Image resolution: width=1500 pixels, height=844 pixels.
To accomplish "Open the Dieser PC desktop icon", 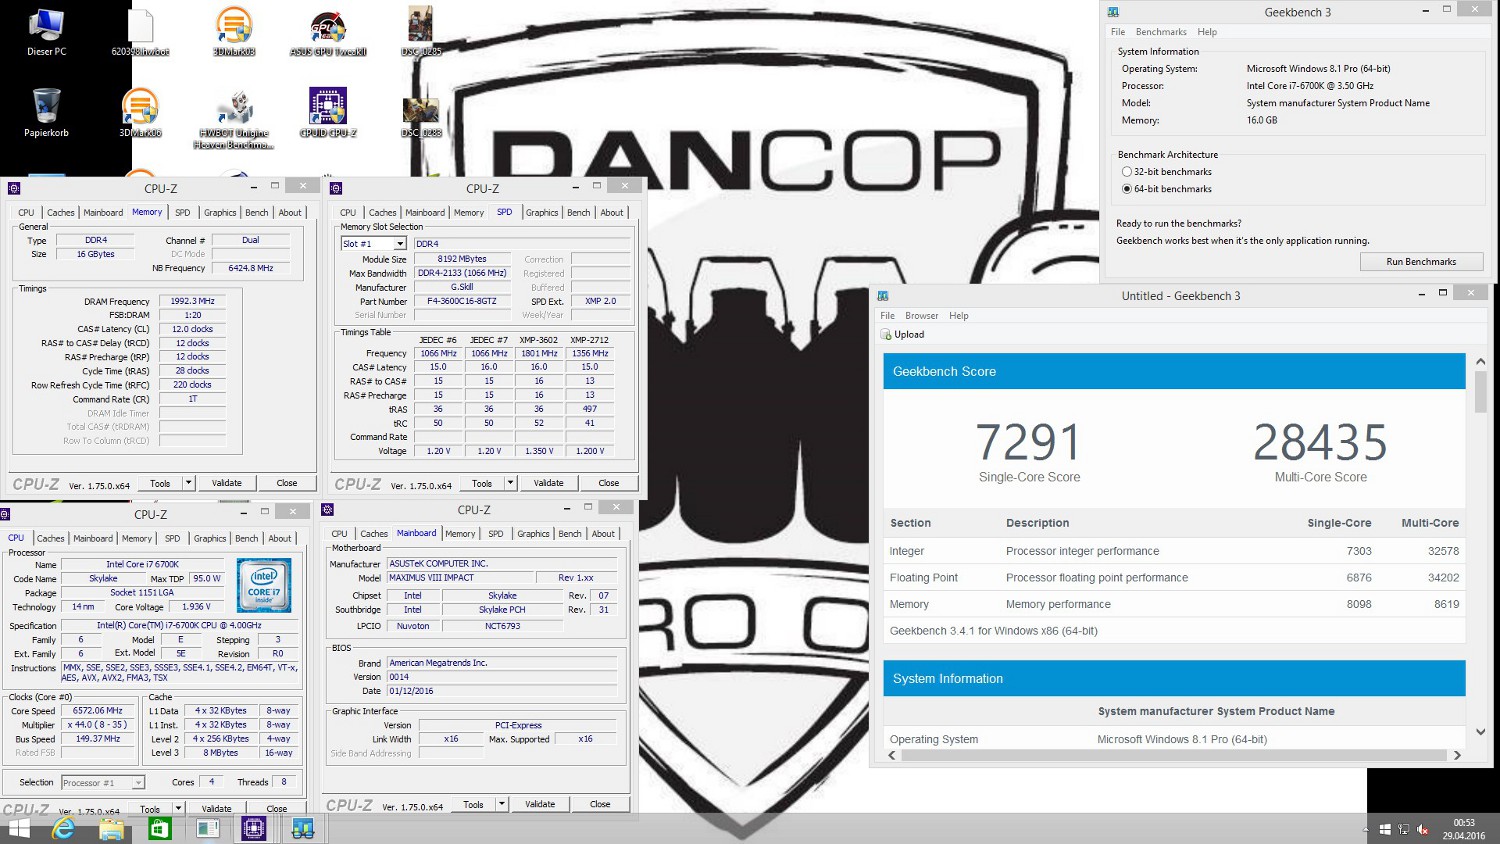I will coord(46,32).
